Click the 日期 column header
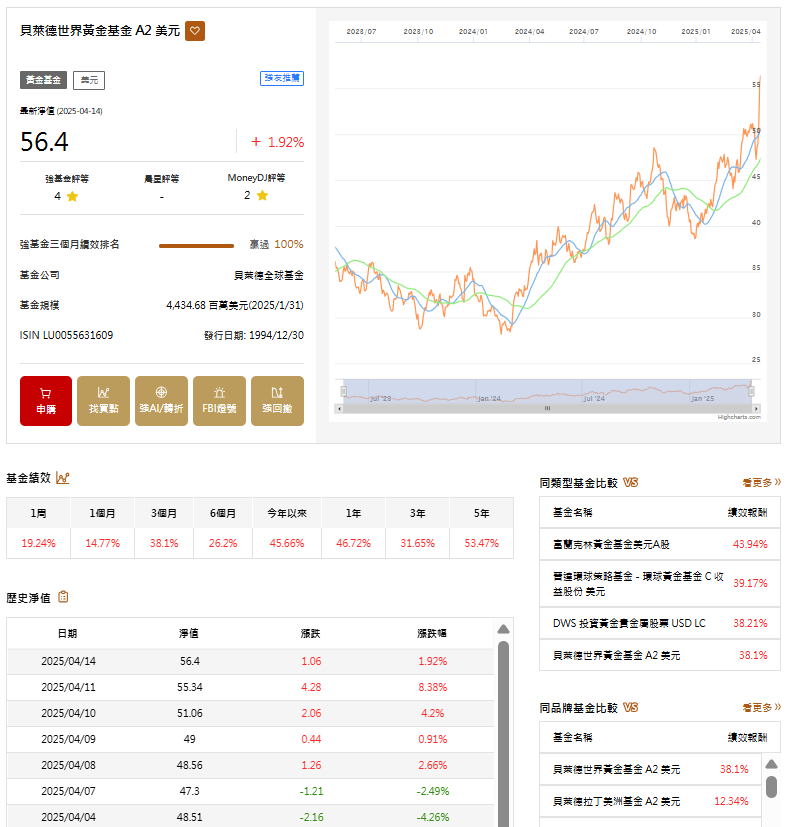Viewport: 788px width, 827px height. [x=68, y=633]
